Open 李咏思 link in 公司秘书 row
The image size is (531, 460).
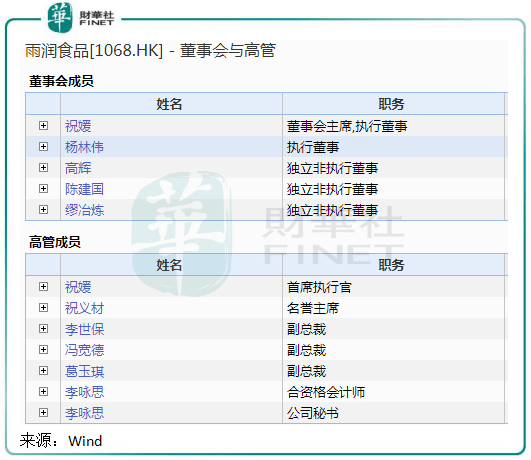point(84,413)
